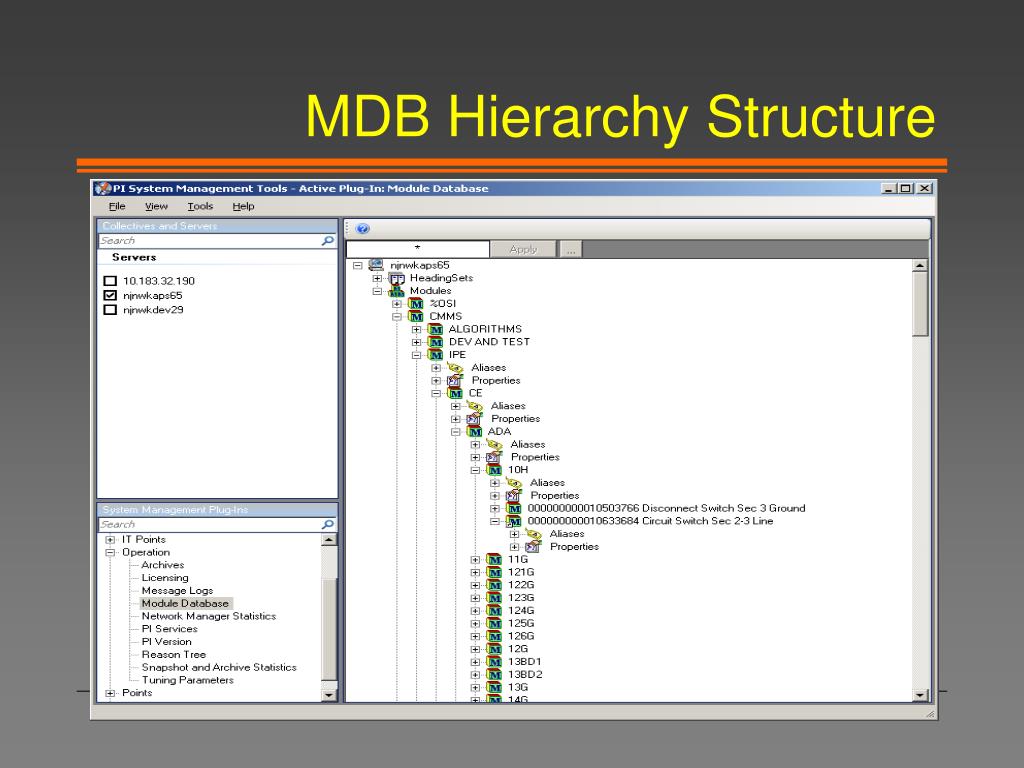
Task: Check the njnwkdev29 server checkbox
Action: [110, 310]
